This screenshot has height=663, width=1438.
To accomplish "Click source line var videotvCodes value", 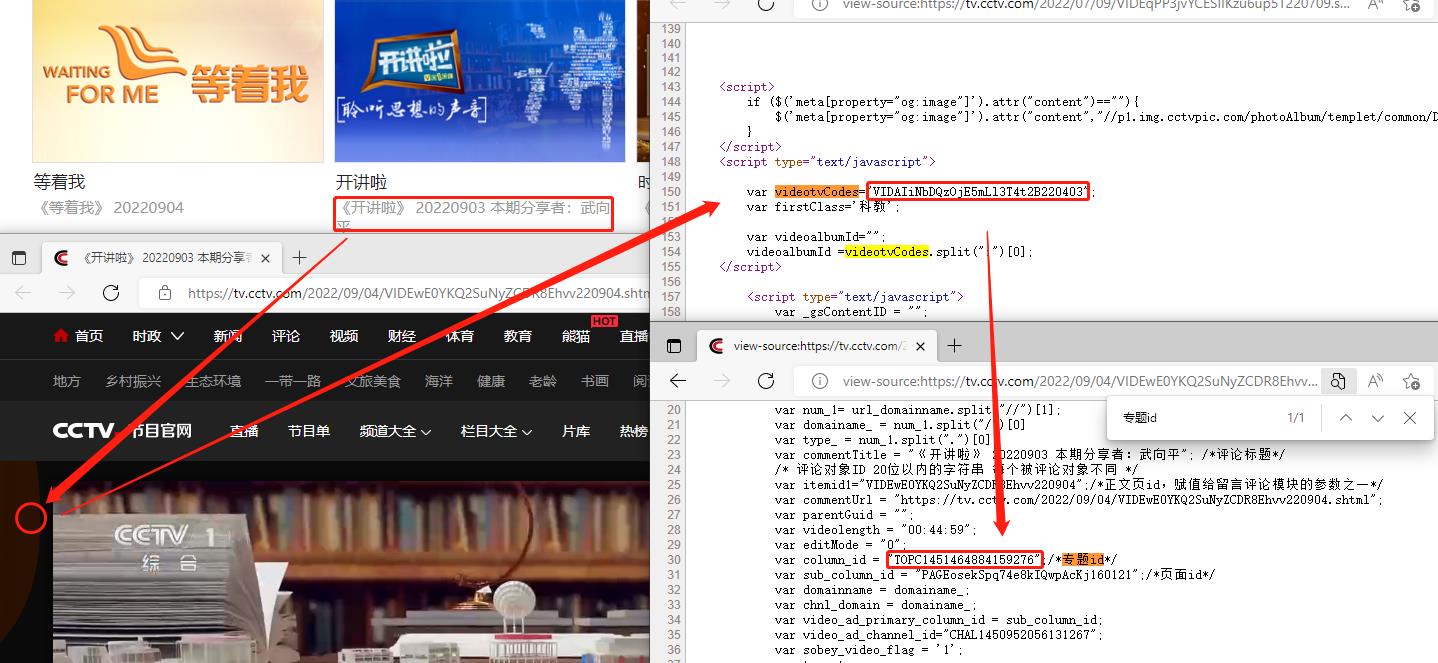I will point(979,192).
